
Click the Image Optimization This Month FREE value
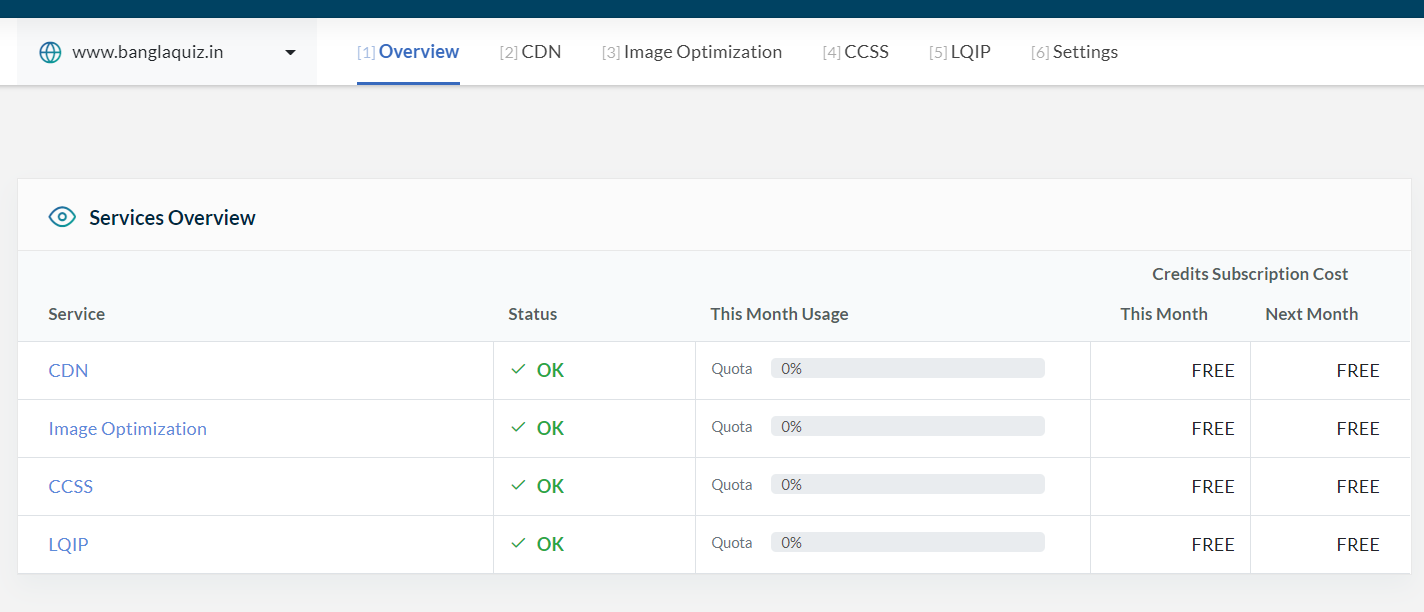coord(1213,429)
